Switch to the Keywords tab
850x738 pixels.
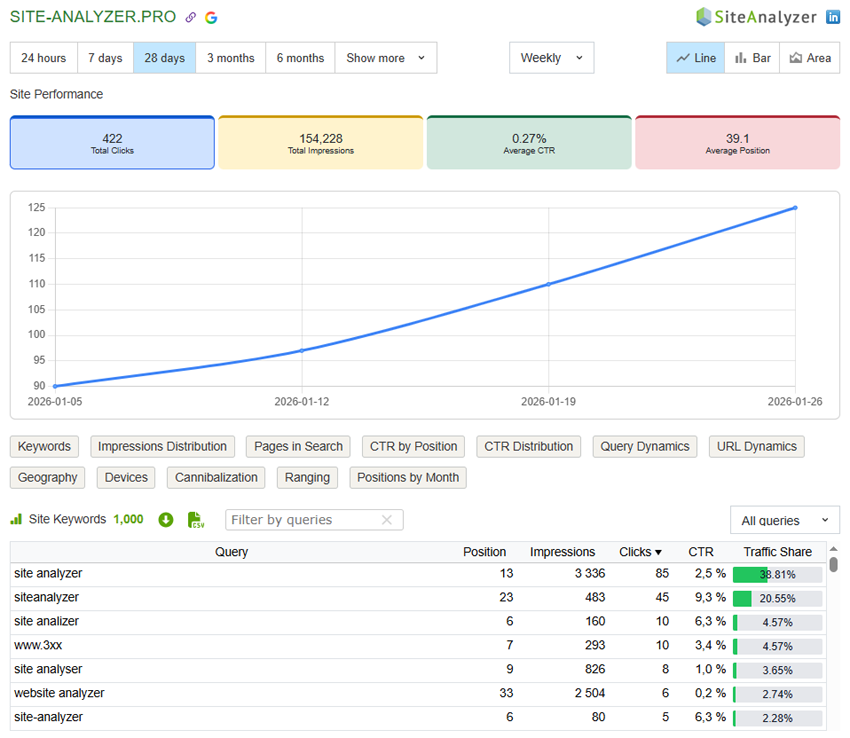tap(44, 446)
